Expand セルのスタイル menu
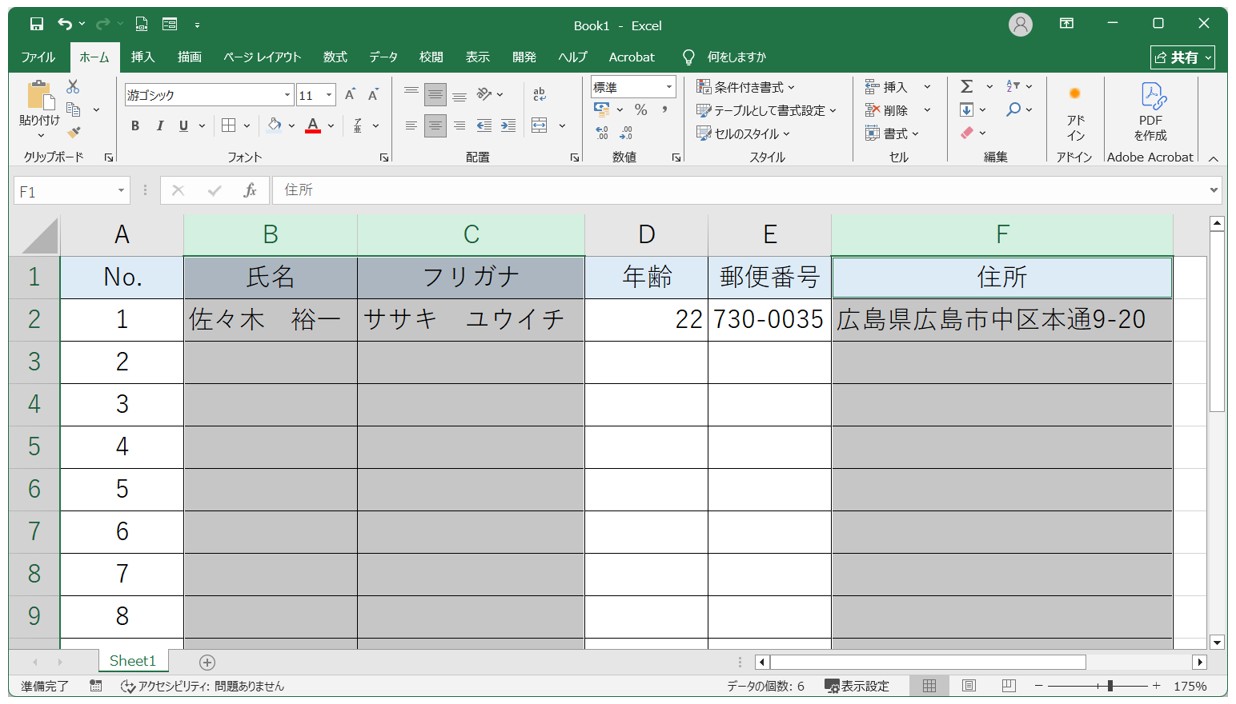1236x704 pixels. coord(743,133)
